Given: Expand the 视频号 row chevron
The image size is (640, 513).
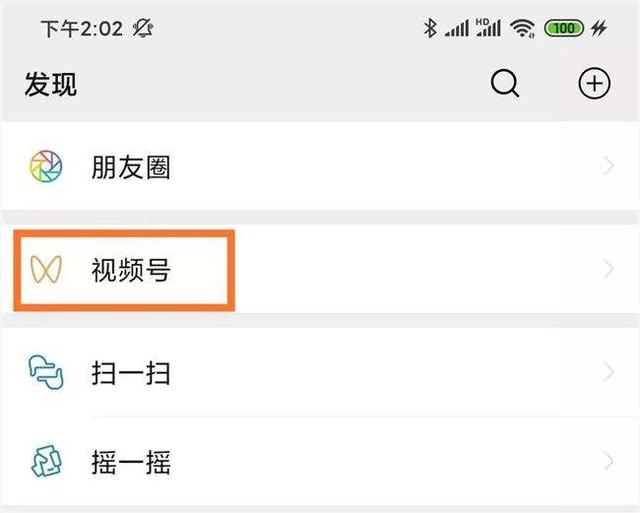Looking at the screenshot, I should (609, 269).
